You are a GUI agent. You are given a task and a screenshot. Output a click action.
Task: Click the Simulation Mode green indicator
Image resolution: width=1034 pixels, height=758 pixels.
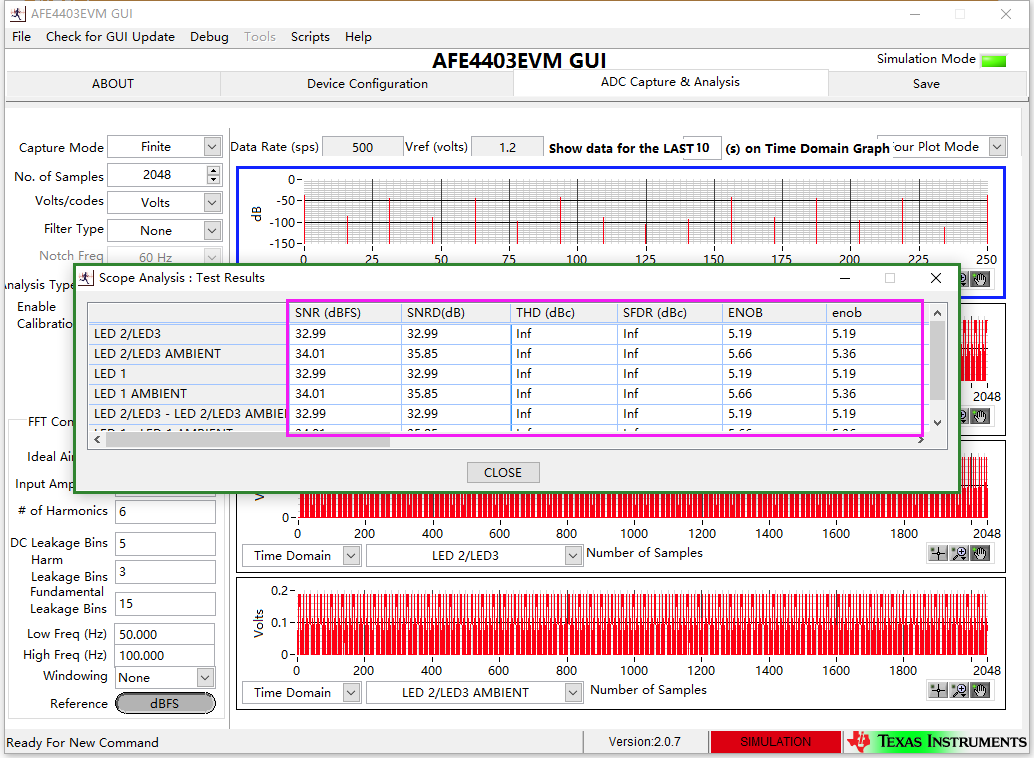click(x=993, y=60)
